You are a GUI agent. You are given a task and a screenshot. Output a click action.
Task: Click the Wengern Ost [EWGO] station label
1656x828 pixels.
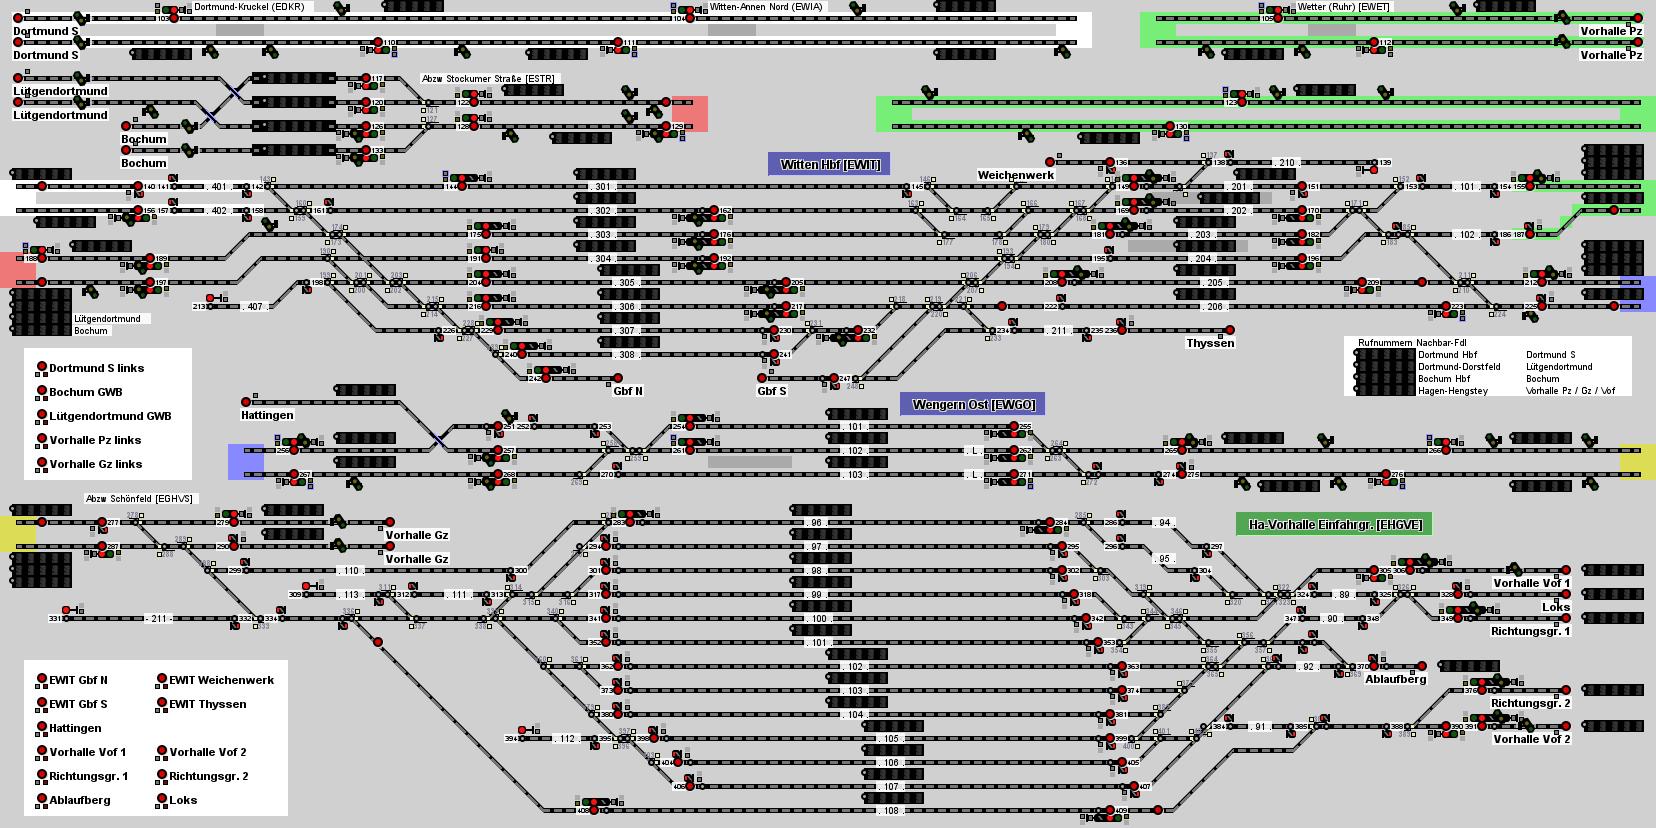972,404
